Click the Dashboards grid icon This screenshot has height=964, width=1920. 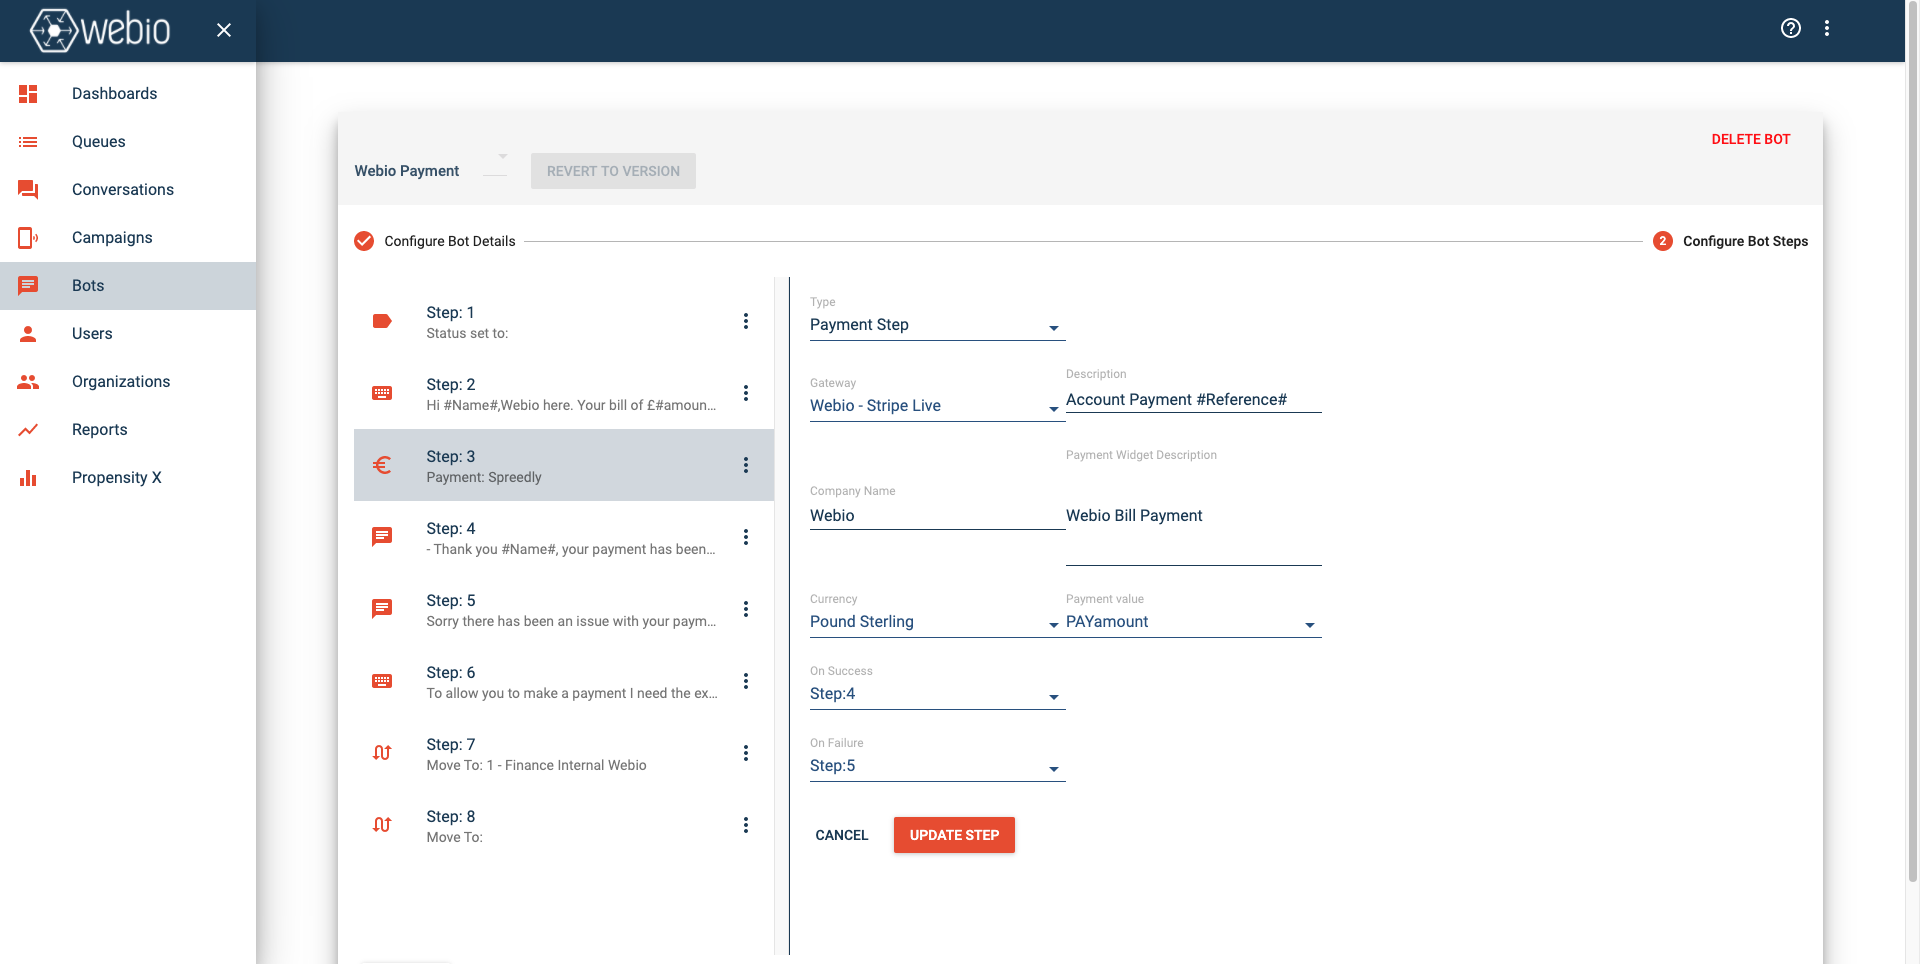[x=28, y=94]
